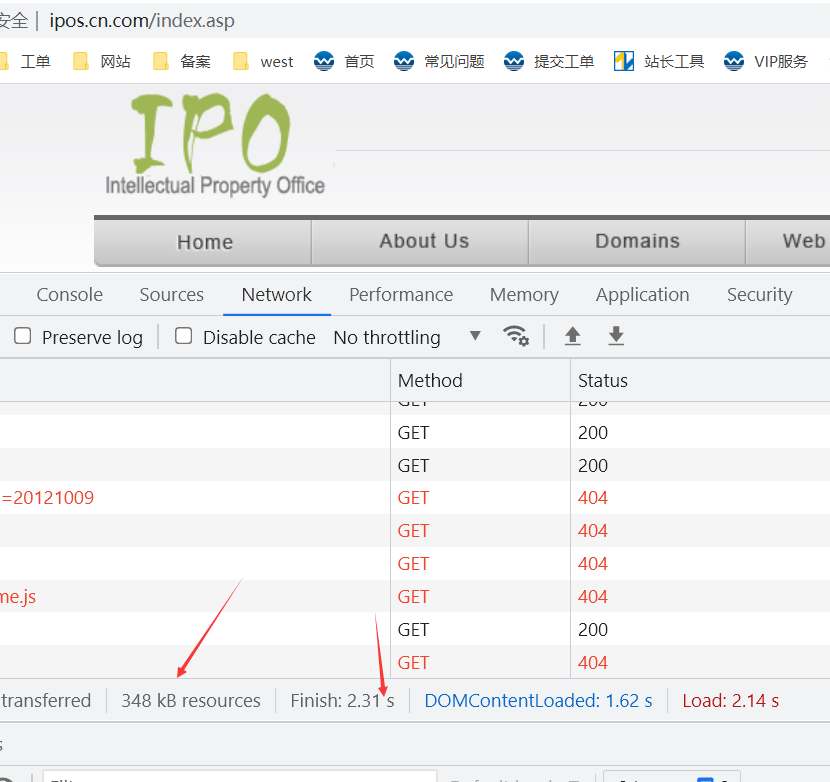
Task: Enable the Preserve log checkbox
Action: click(x=22, y=337)
